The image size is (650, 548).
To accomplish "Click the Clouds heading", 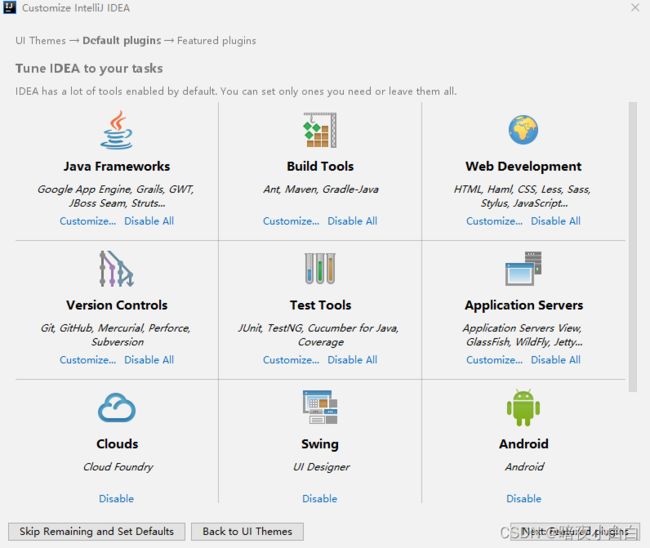I will 117,444.
